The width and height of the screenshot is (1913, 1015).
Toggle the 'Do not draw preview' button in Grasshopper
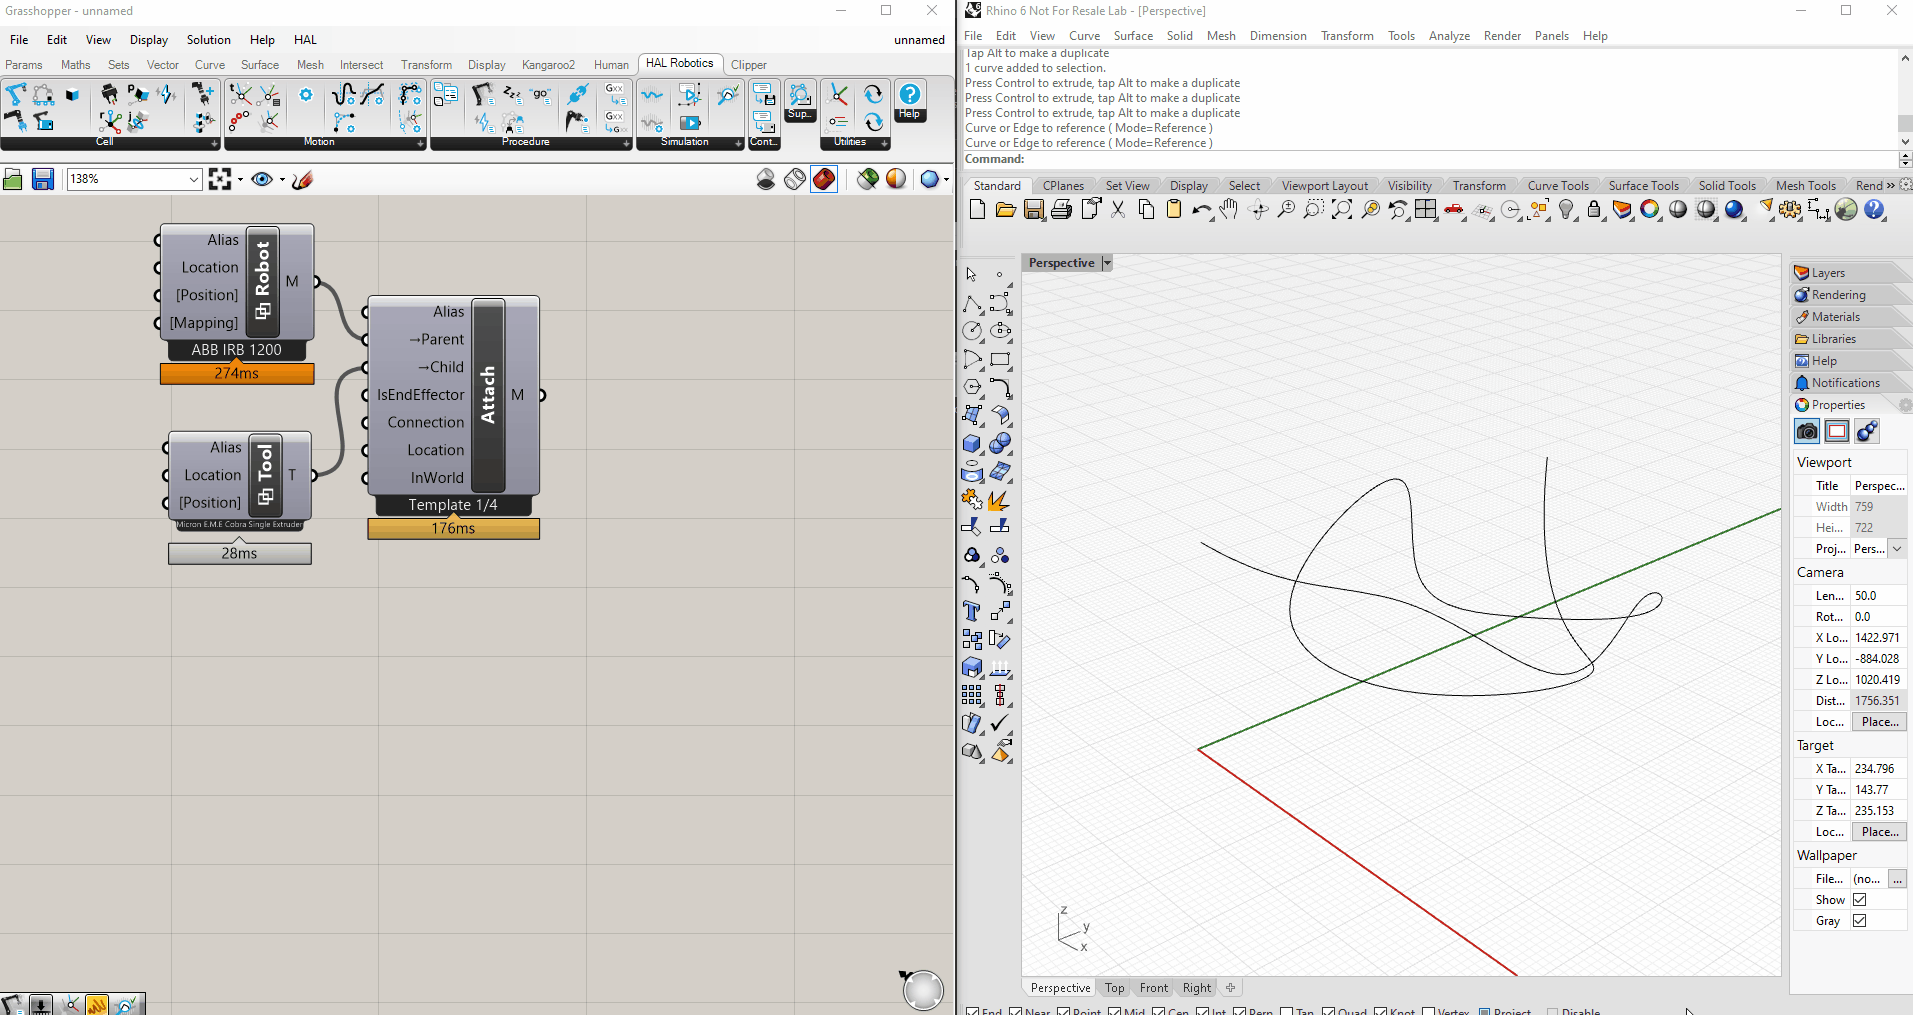766,179
